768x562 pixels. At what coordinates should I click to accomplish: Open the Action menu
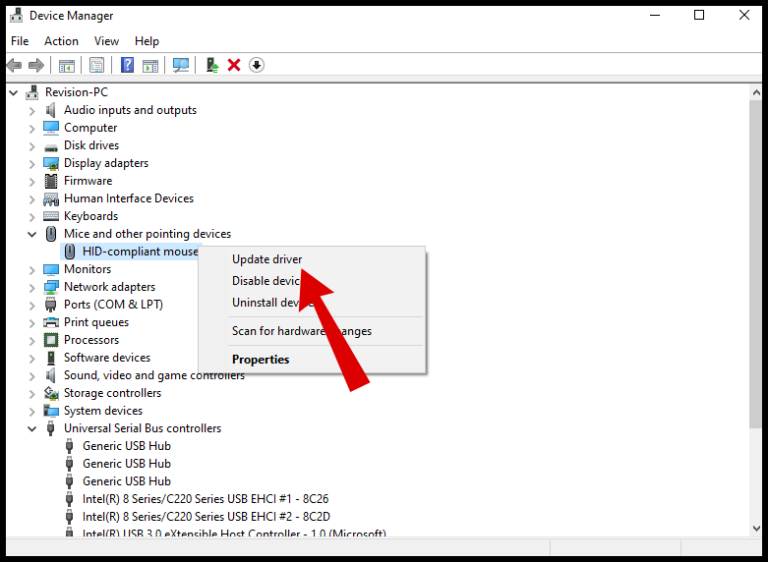click(x=61, y=41)
